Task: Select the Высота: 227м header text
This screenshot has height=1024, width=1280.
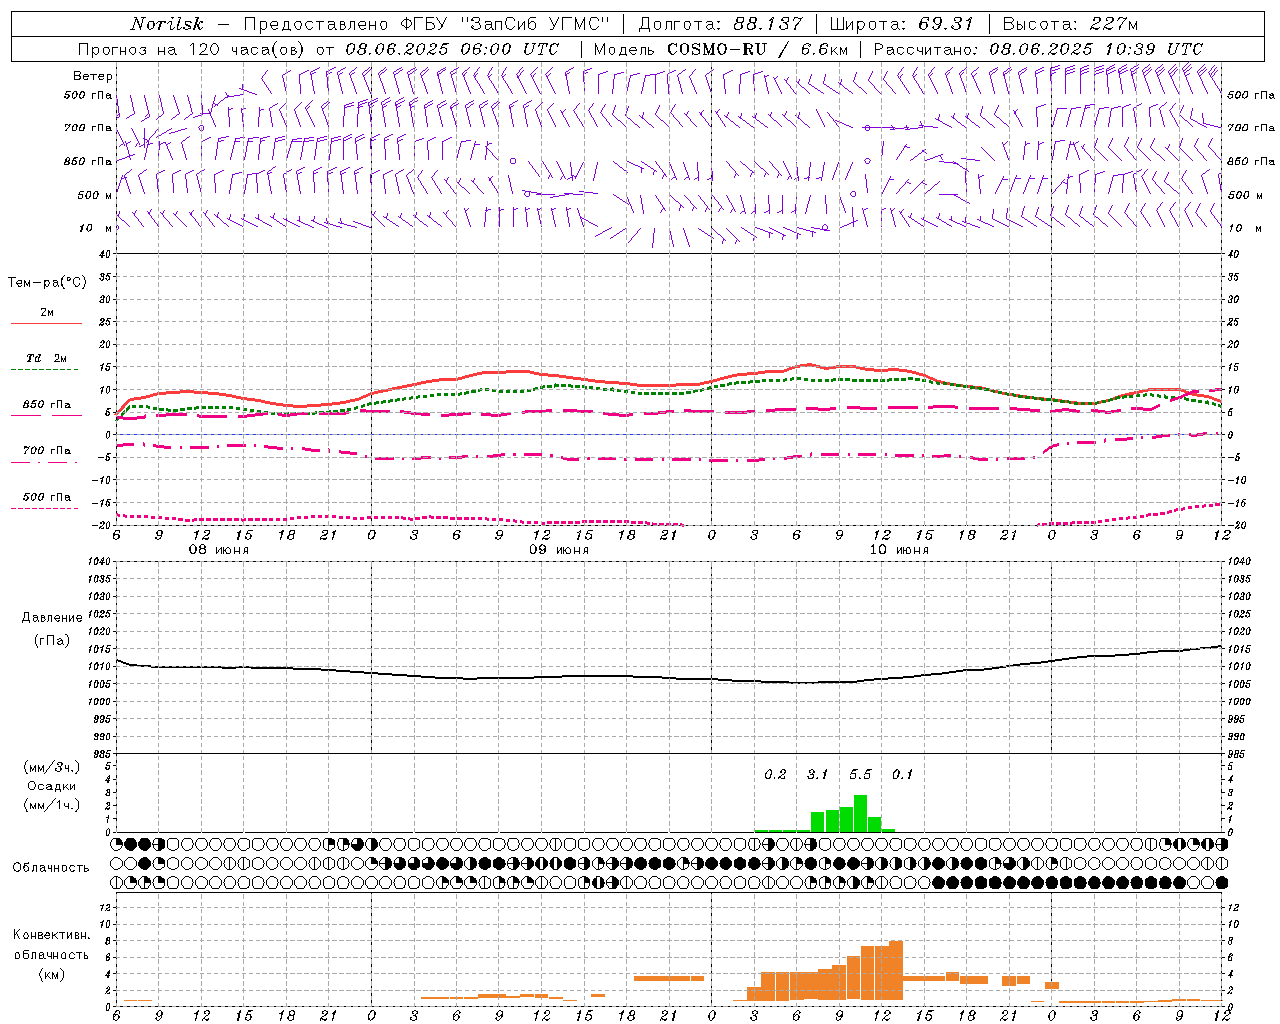Action: point(1070,24)
